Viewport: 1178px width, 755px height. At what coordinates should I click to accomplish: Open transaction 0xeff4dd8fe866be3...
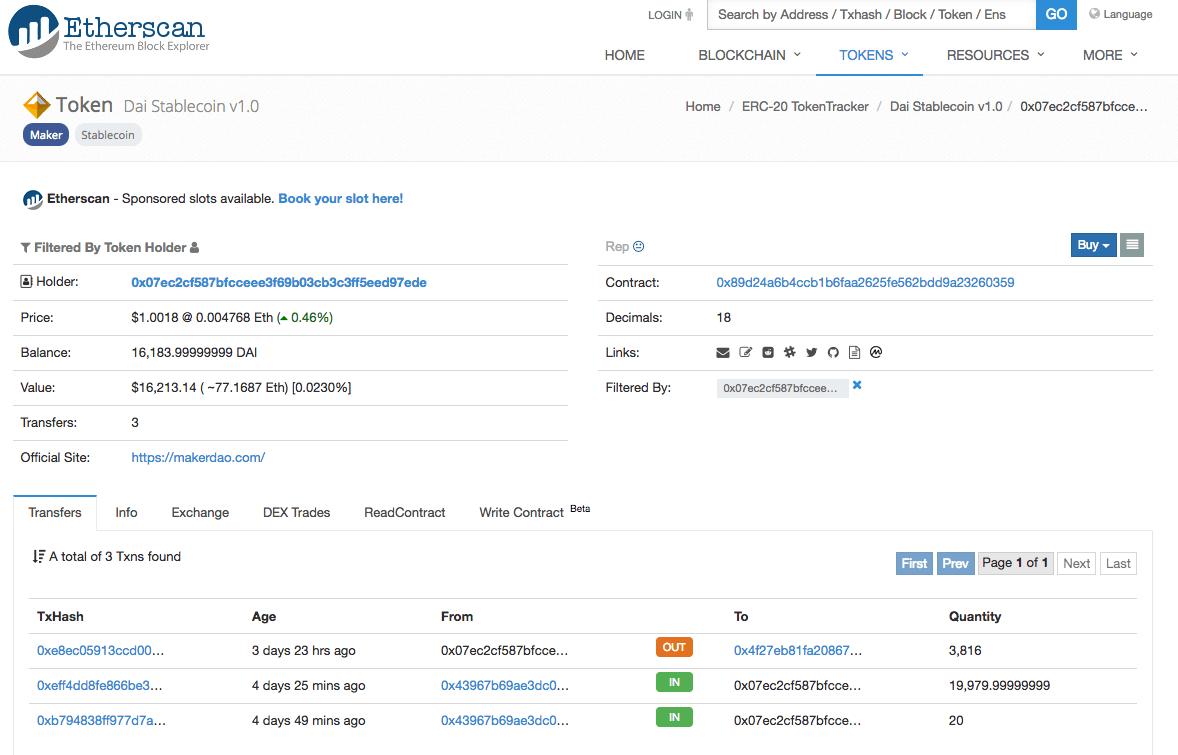coord(99,685)
